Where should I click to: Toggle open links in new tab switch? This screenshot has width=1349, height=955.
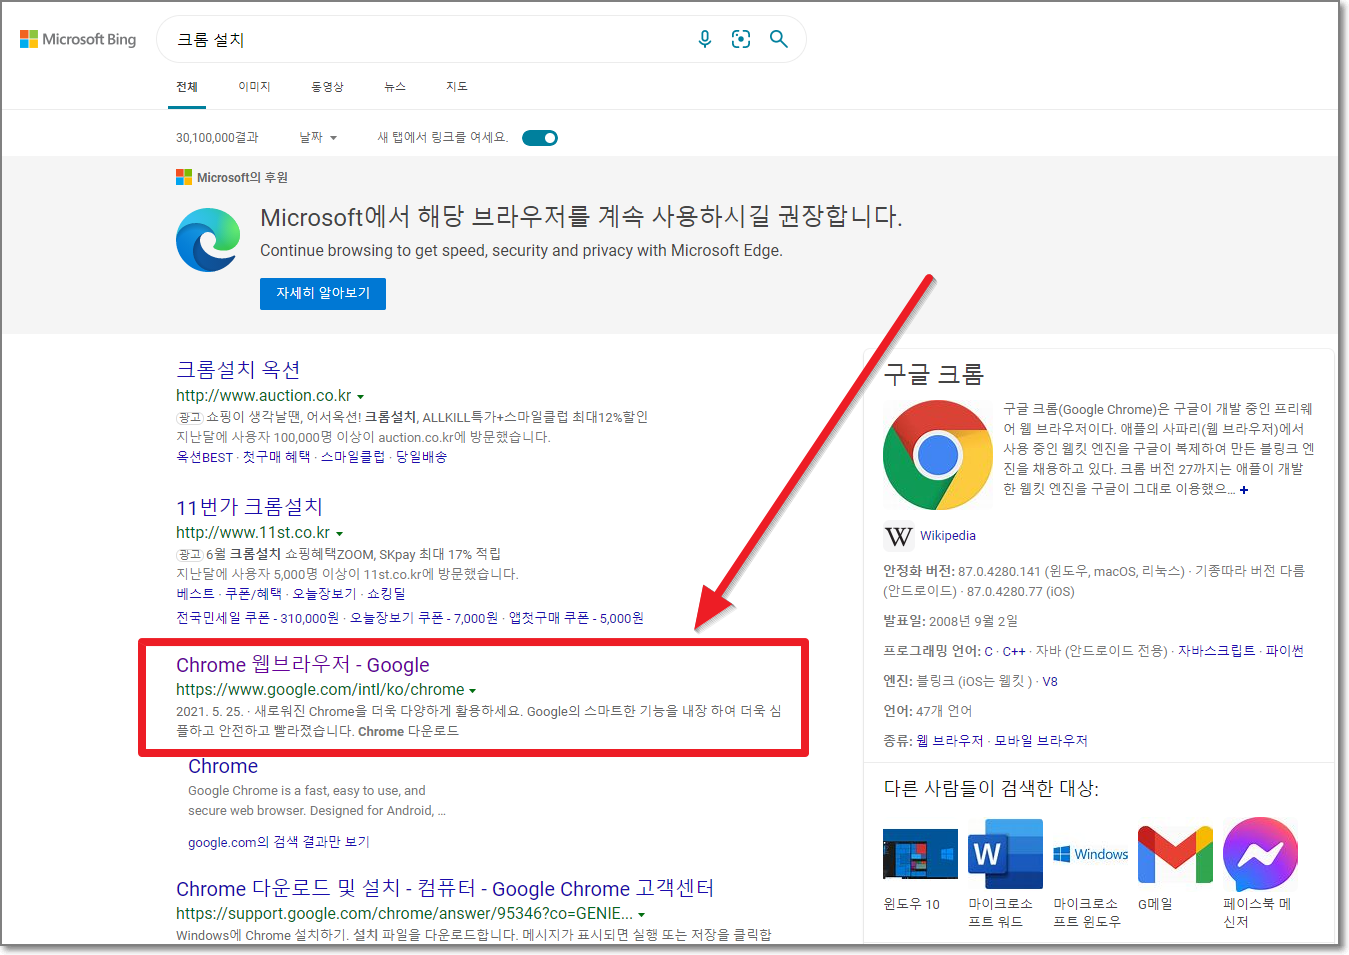[x=540, y=138]
